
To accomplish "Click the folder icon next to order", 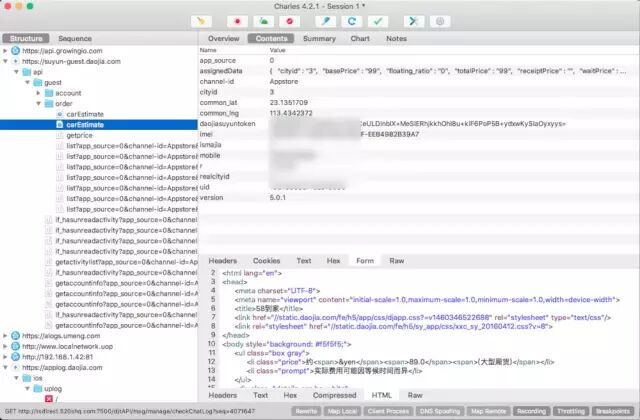I will click(x=49, y=104).
